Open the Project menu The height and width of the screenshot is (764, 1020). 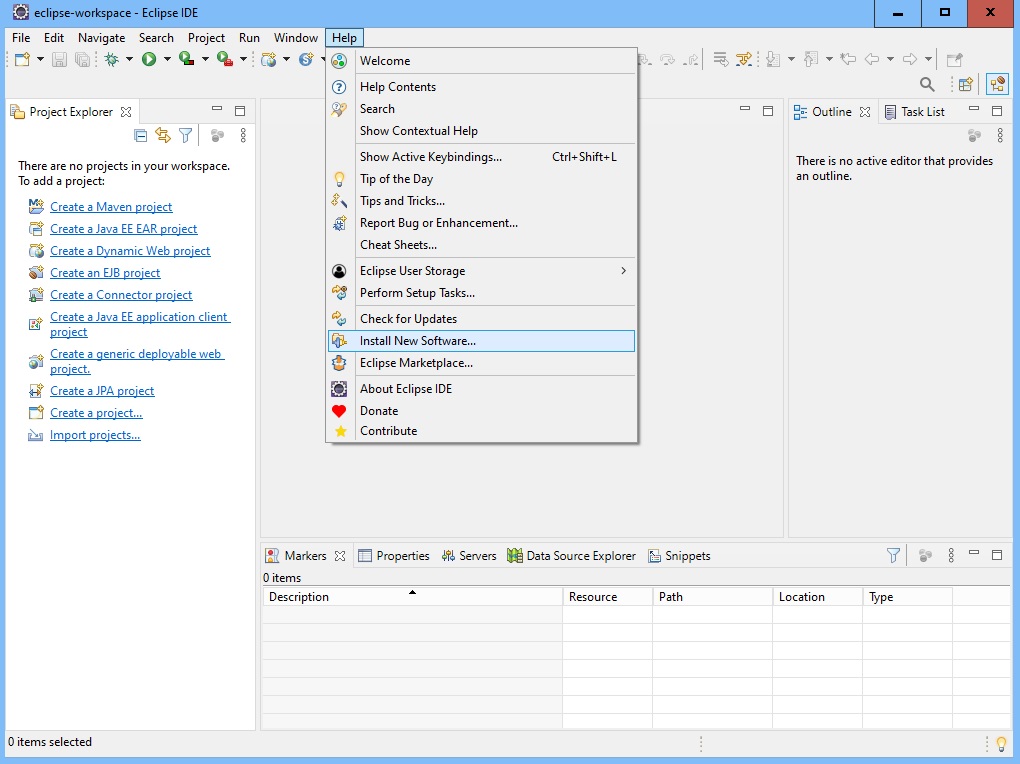[206, 38]
